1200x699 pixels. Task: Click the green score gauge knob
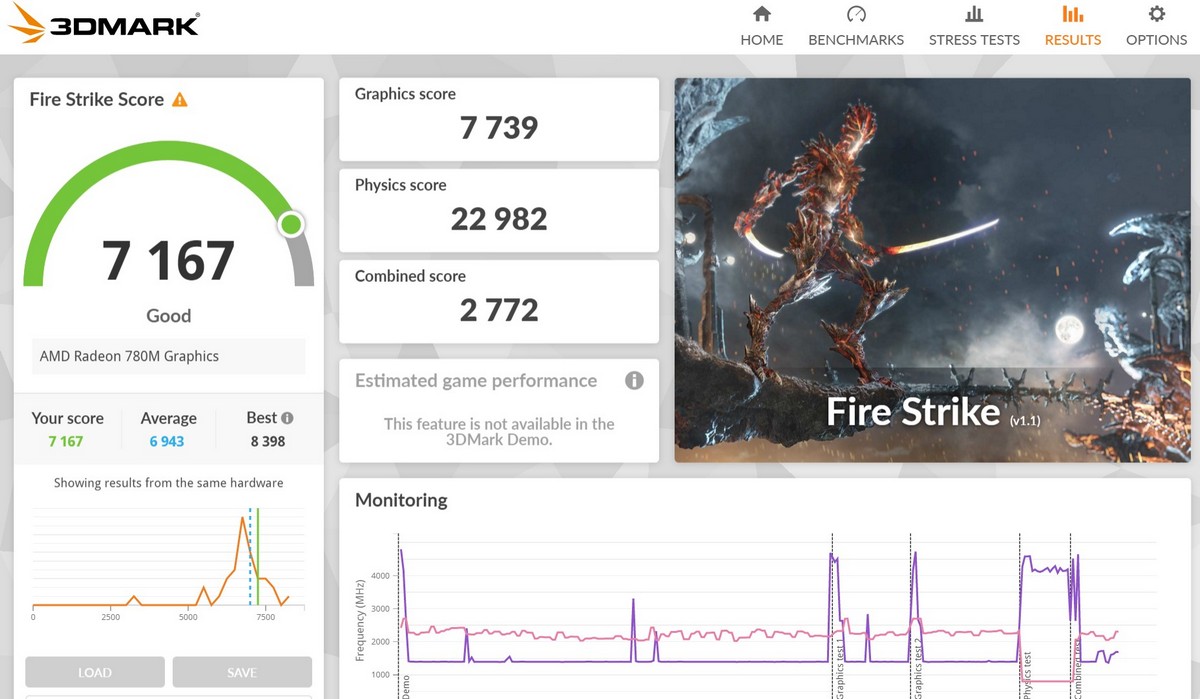click(291, 224)
